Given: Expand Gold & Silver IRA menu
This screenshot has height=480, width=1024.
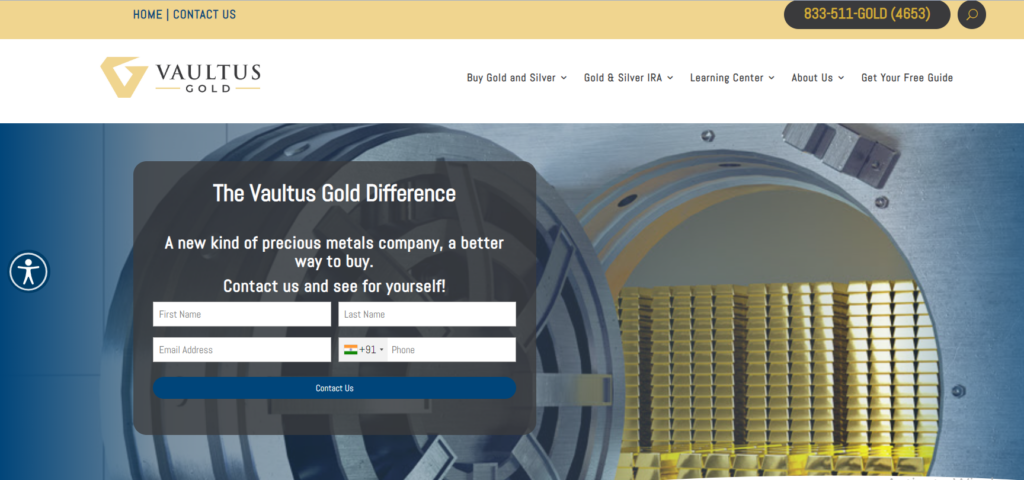Looking at the screenshot, I should click(628, 78).
